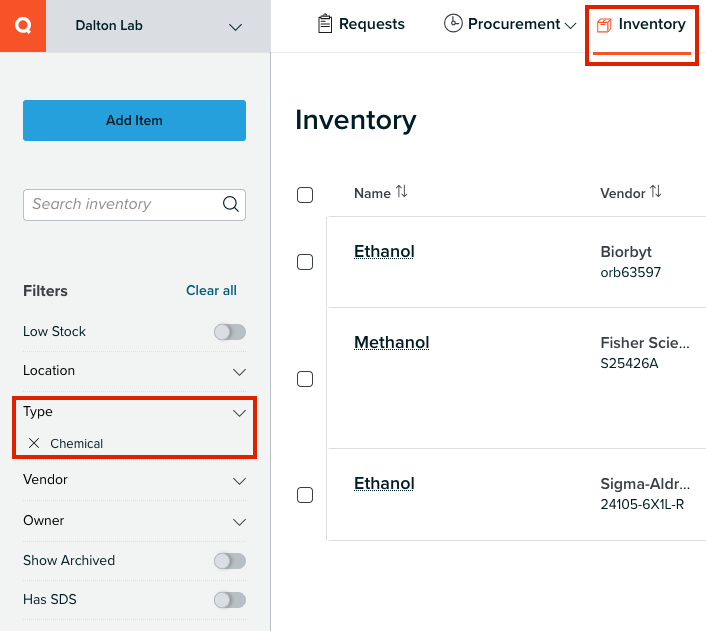
Task: Click the search magnifier icon
Action: coord(231,204)
